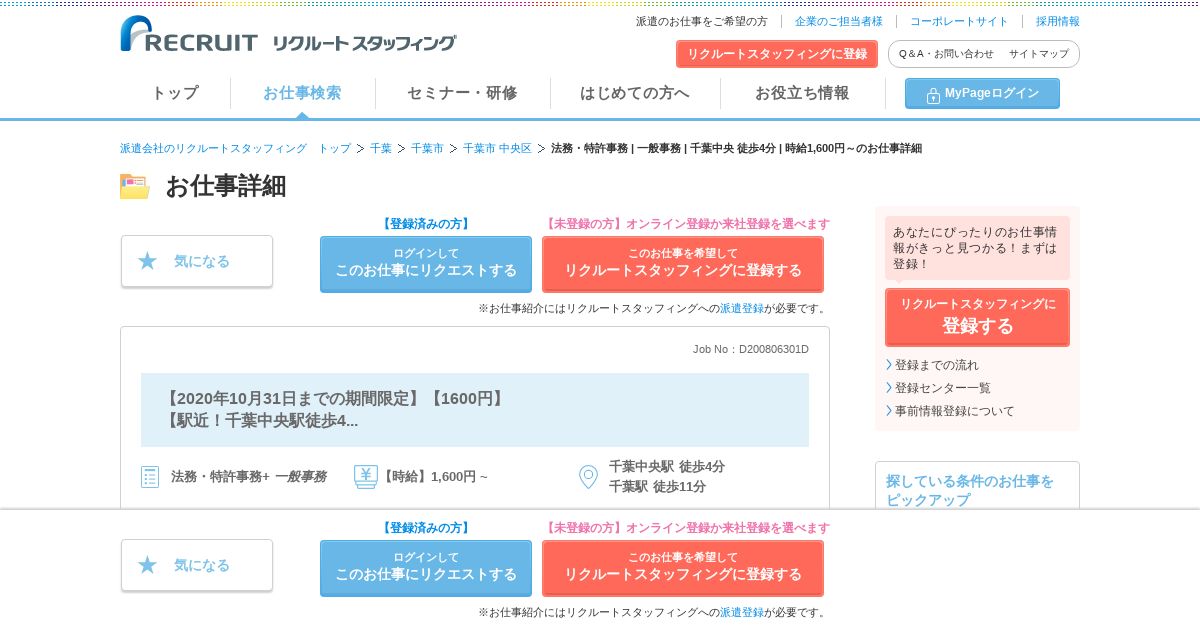Click the MyPageログイン button

(x=982, y=93)
